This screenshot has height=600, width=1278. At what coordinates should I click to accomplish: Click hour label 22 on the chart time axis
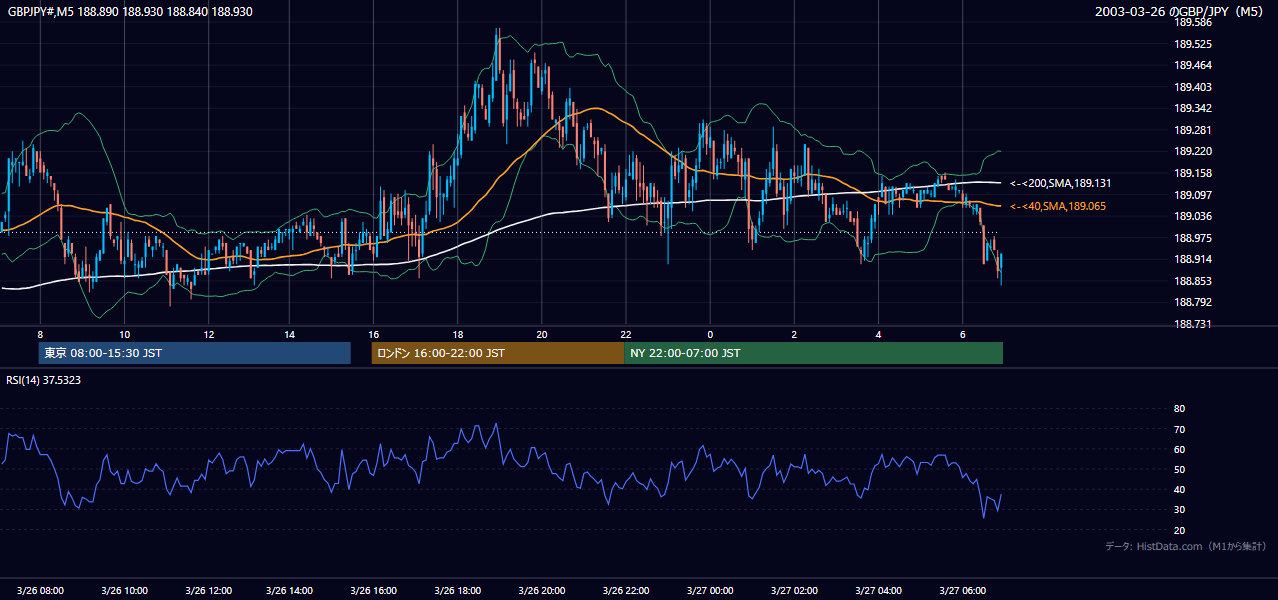coord(625,334)
